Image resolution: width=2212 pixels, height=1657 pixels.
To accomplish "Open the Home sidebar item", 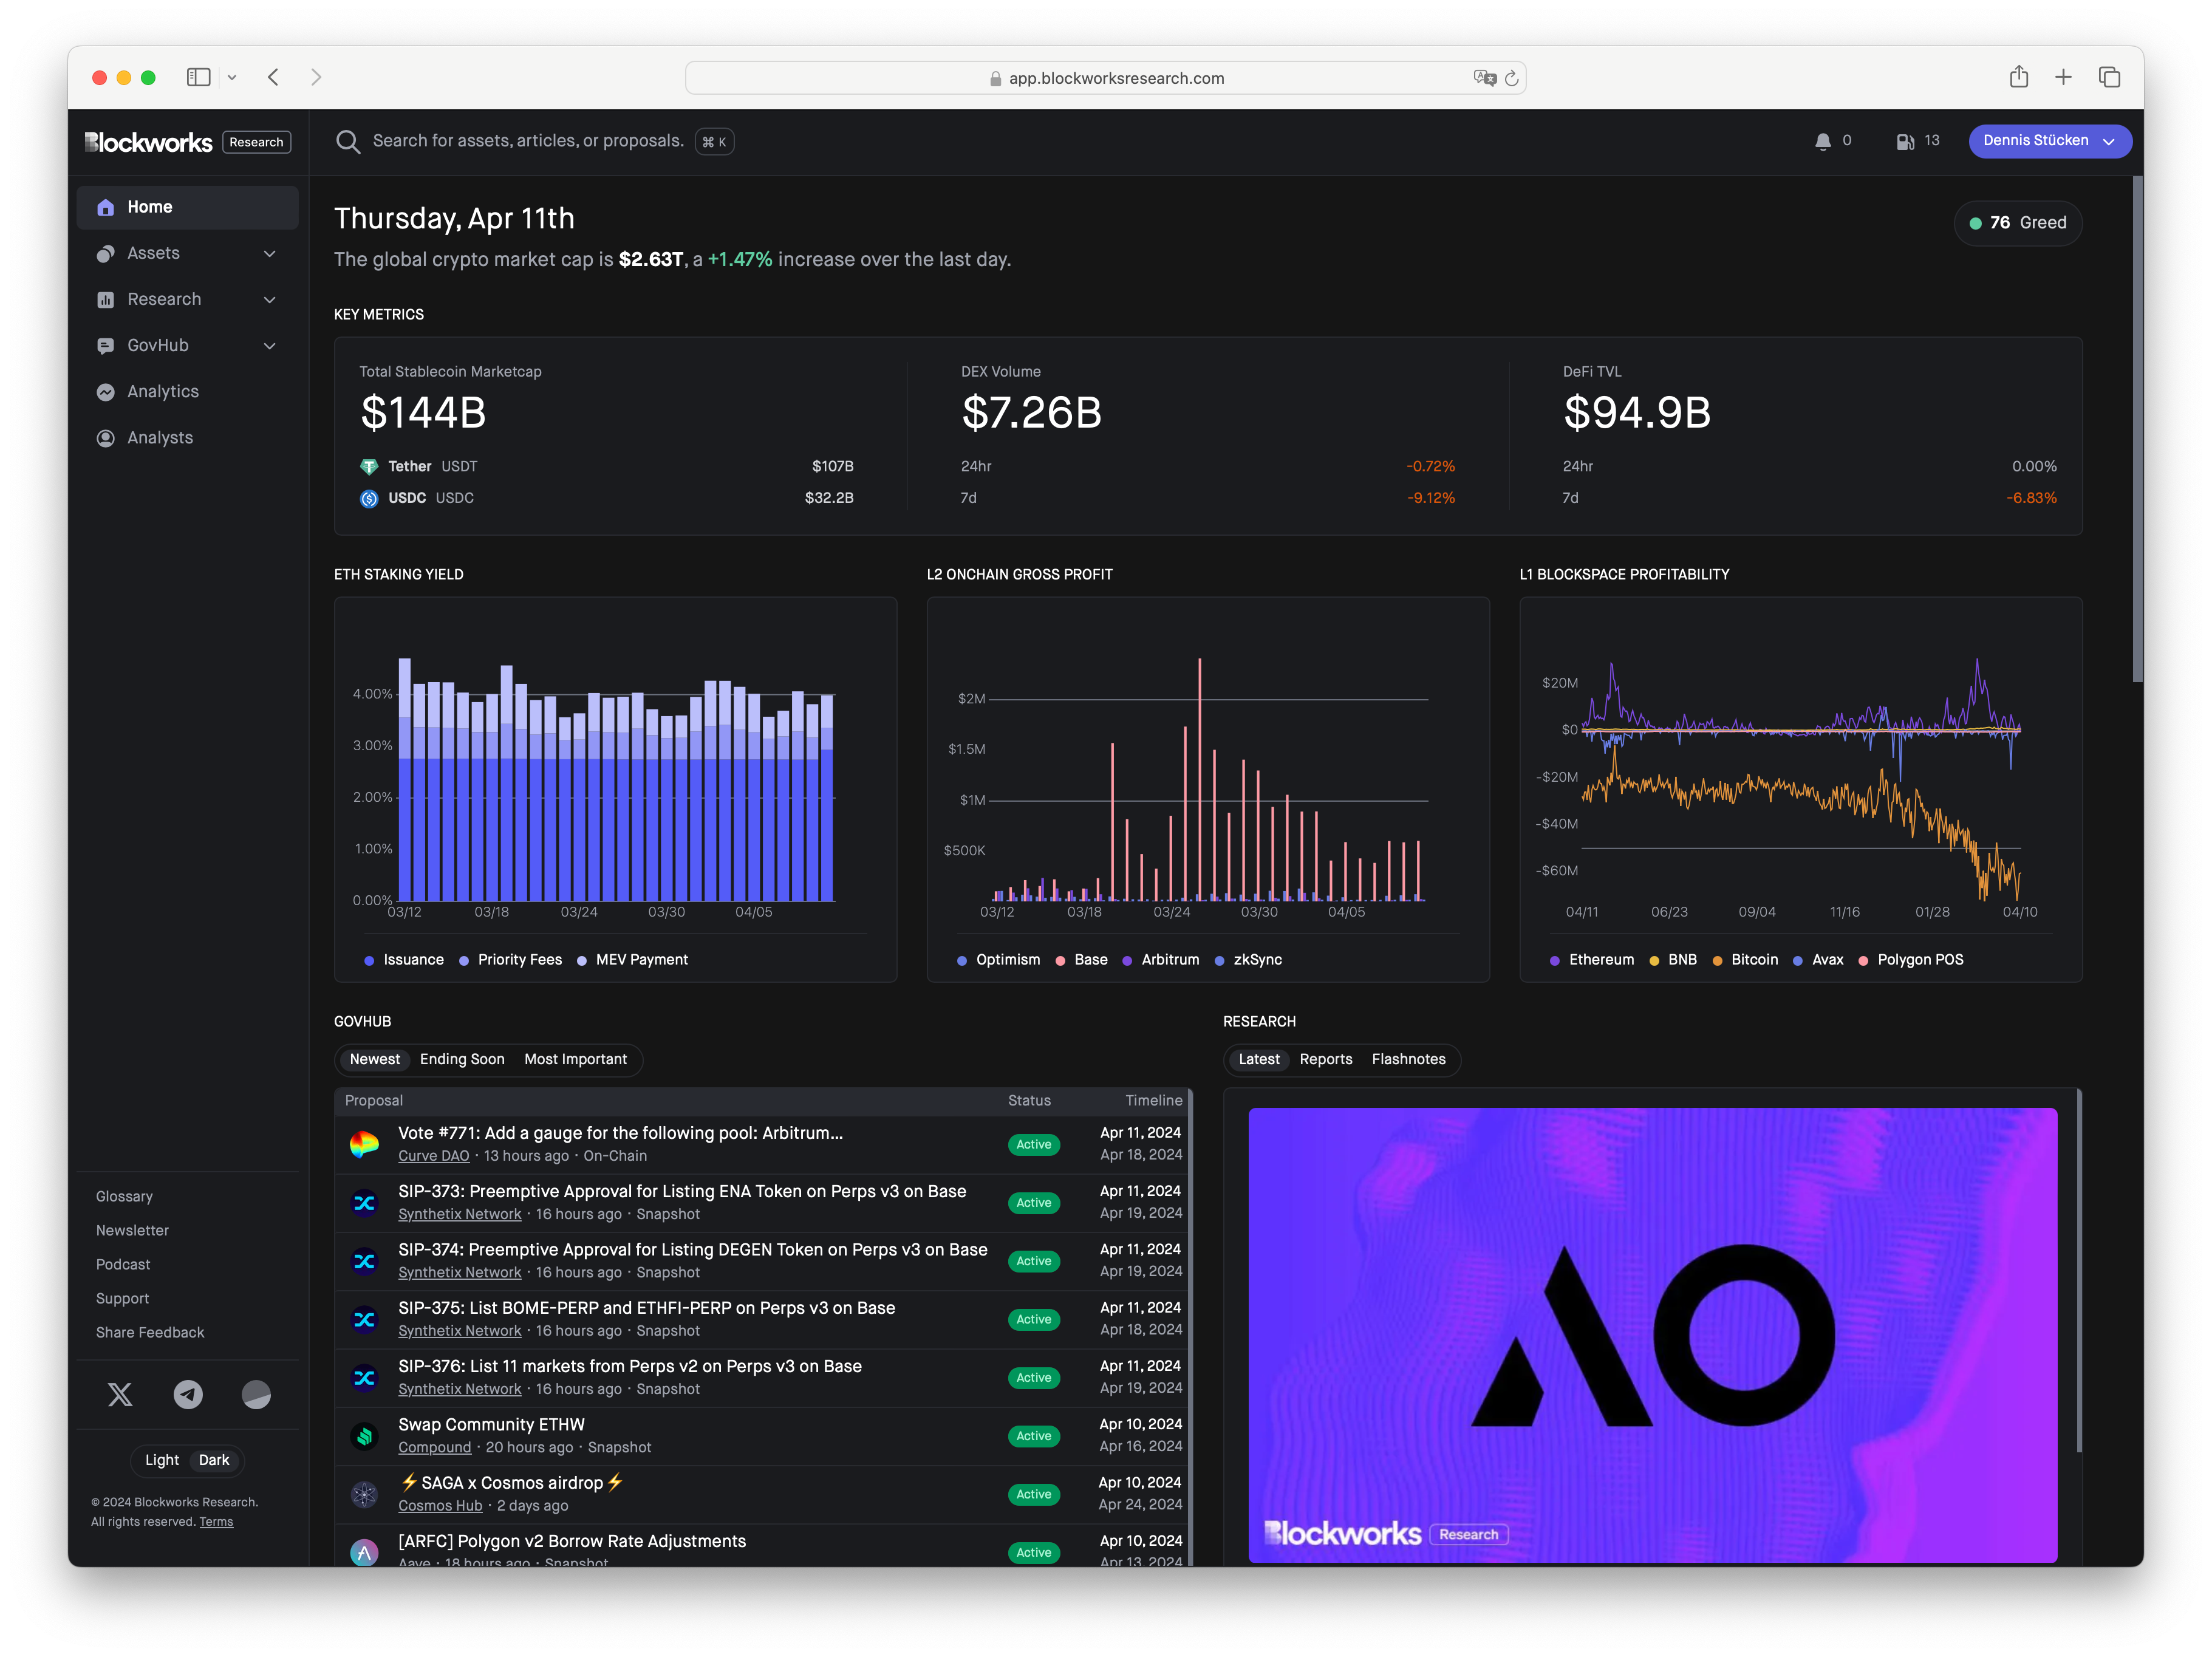I will click(x=187, y=207).
